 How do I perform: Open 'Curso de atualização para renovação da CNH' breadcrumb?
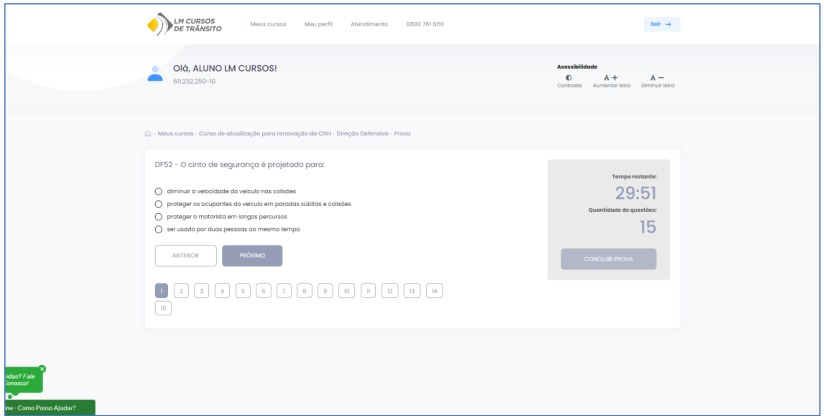point(265,133)
